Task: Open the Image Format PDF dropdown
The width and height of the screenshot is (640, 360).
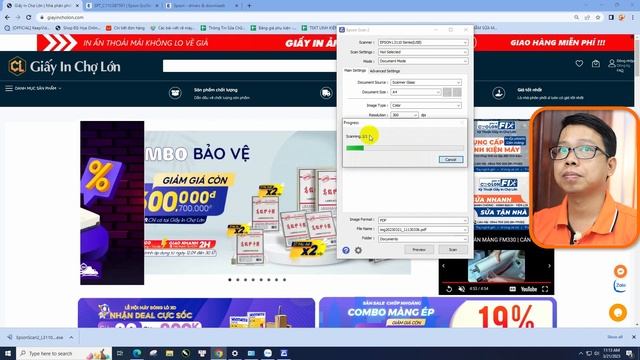Action: (423, 220)
